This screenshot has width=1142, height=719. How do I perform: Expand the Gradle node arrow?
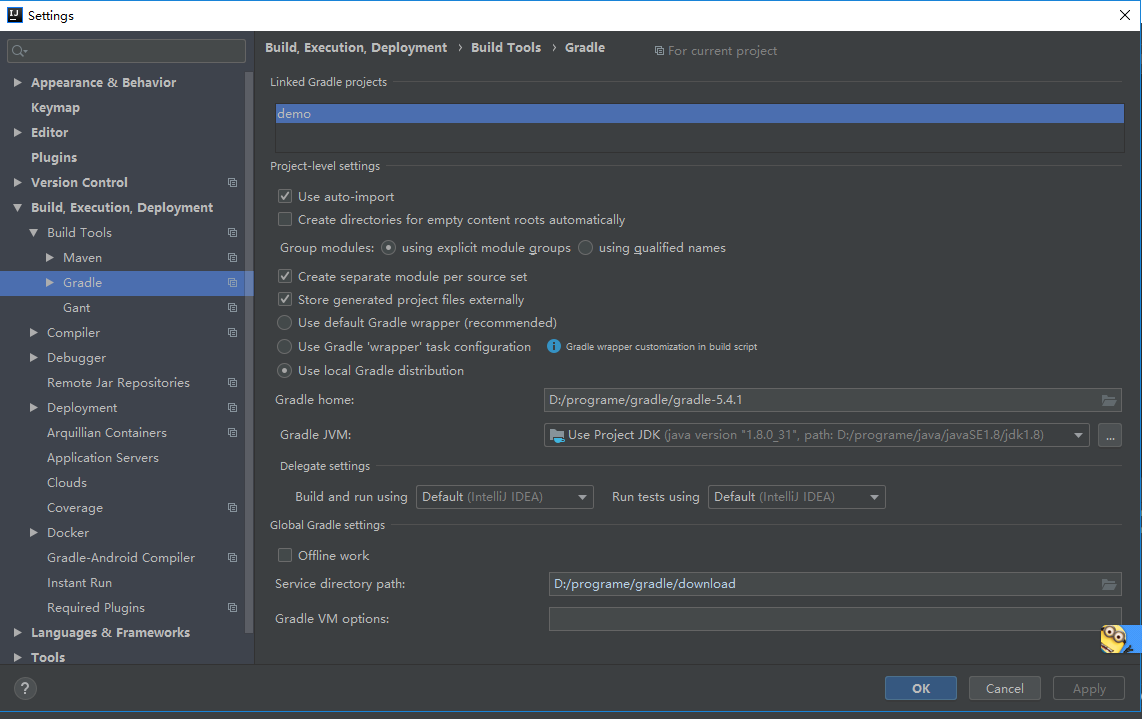tap(50, 283)
